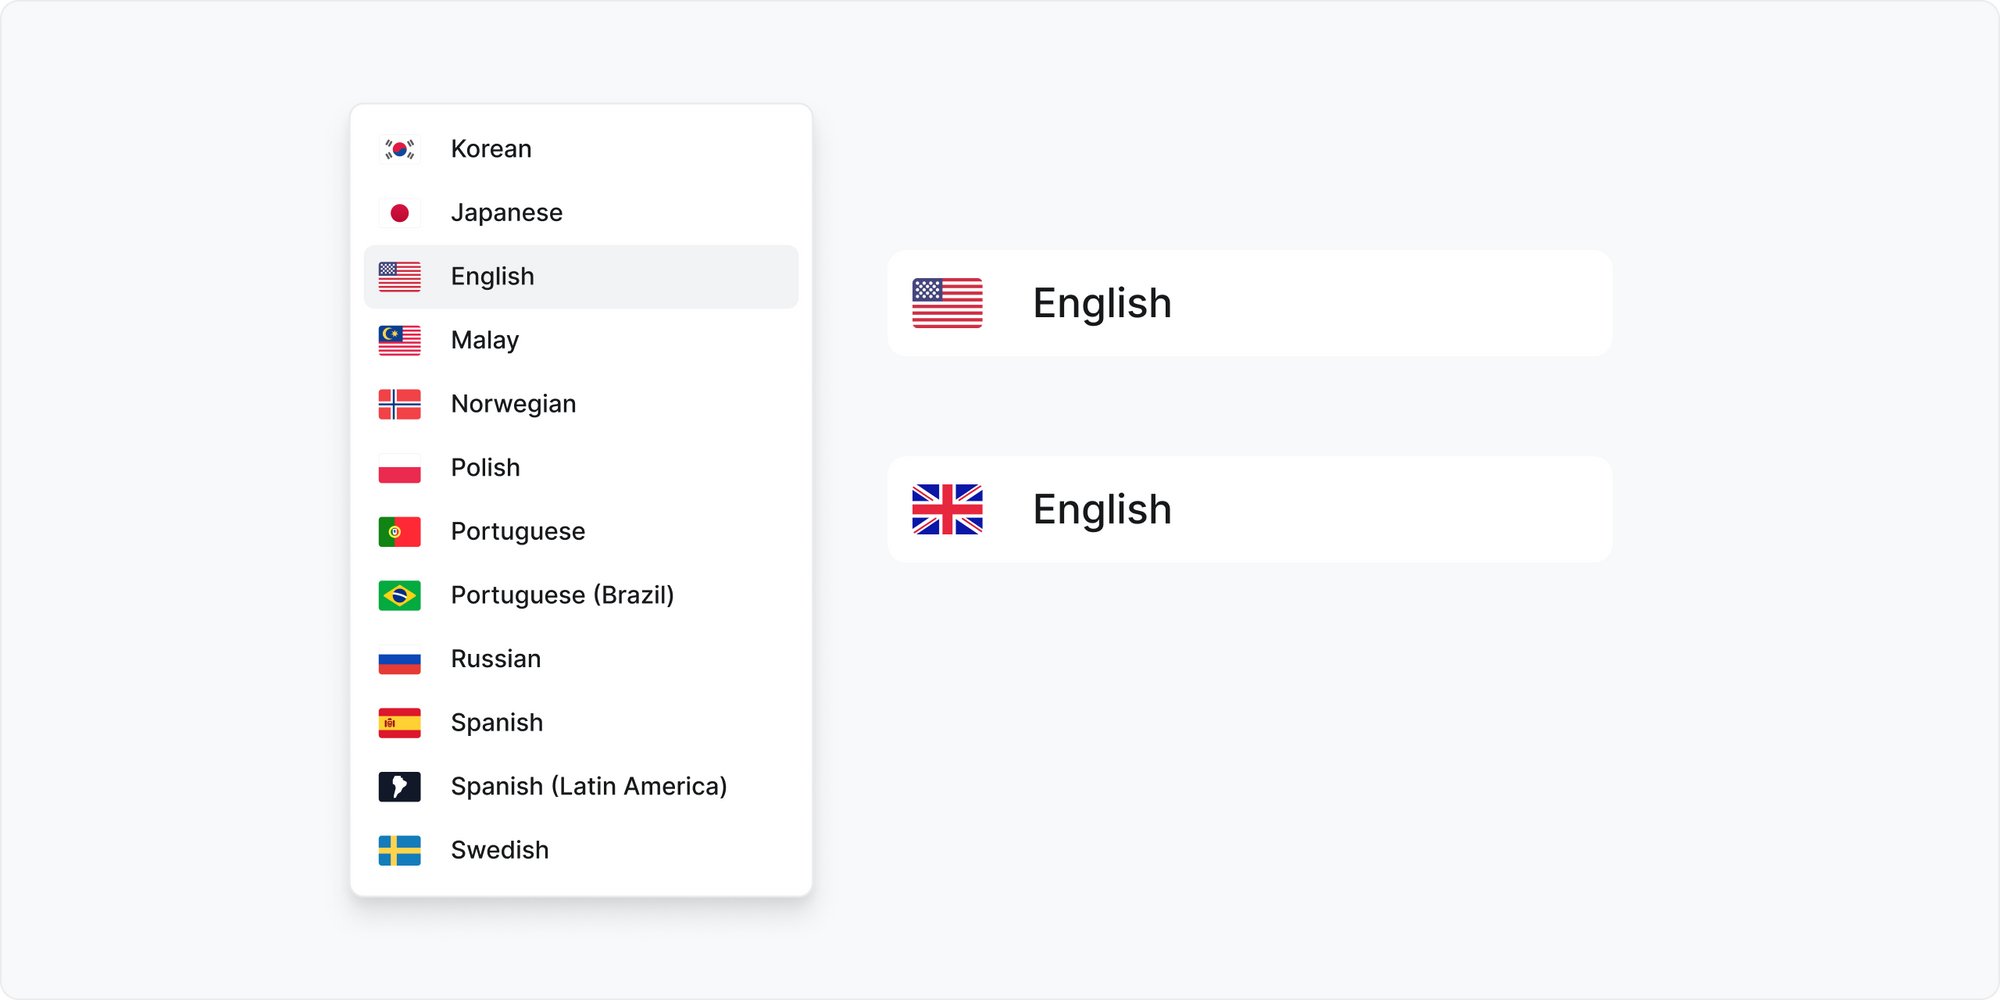
Task: Click the Norway flag icon
Action: (399, 404)
